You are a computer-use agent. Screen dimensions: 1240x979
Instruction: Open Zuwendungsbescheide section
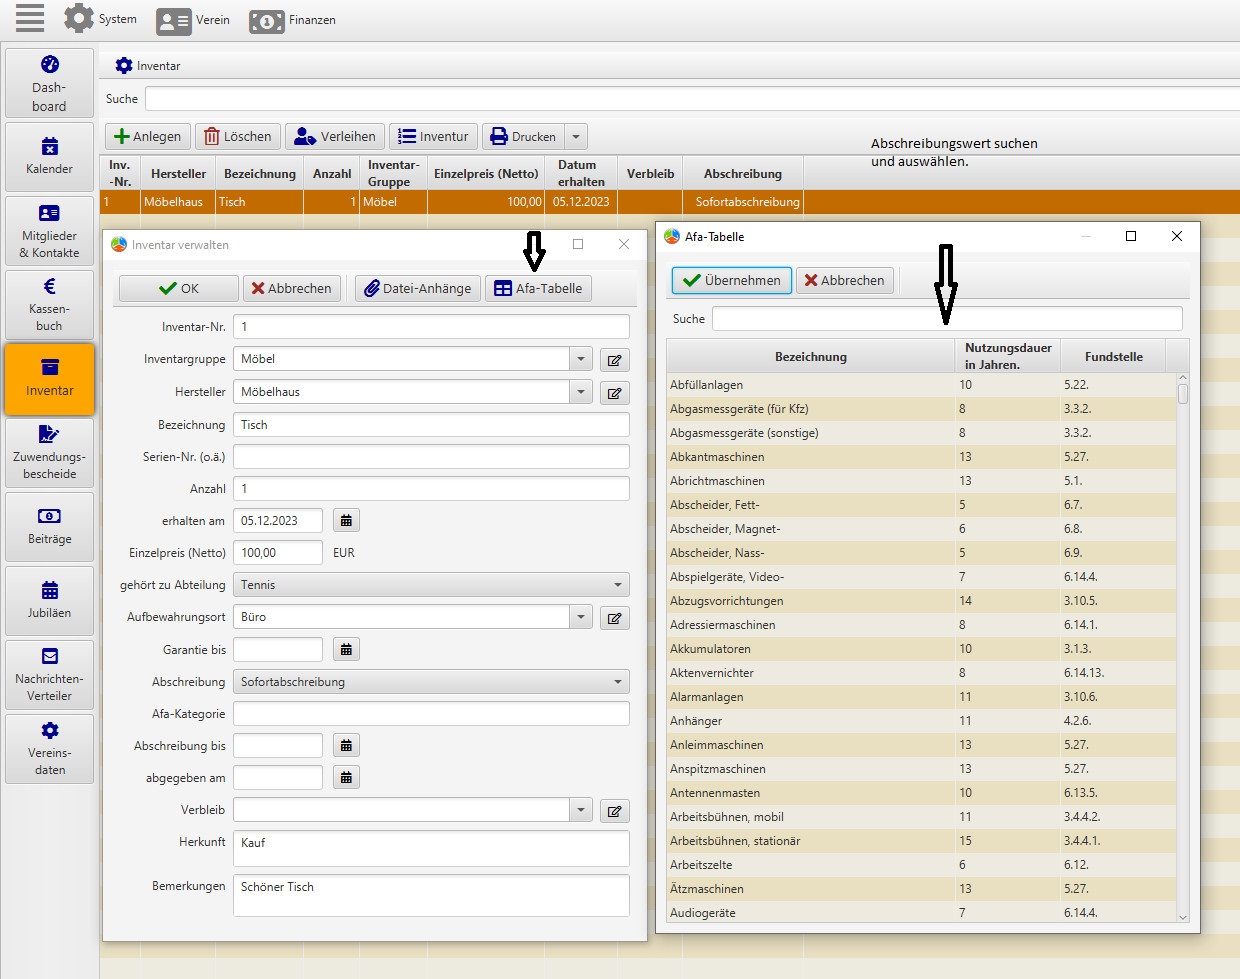pyautogui.click(x=49, y=453)
